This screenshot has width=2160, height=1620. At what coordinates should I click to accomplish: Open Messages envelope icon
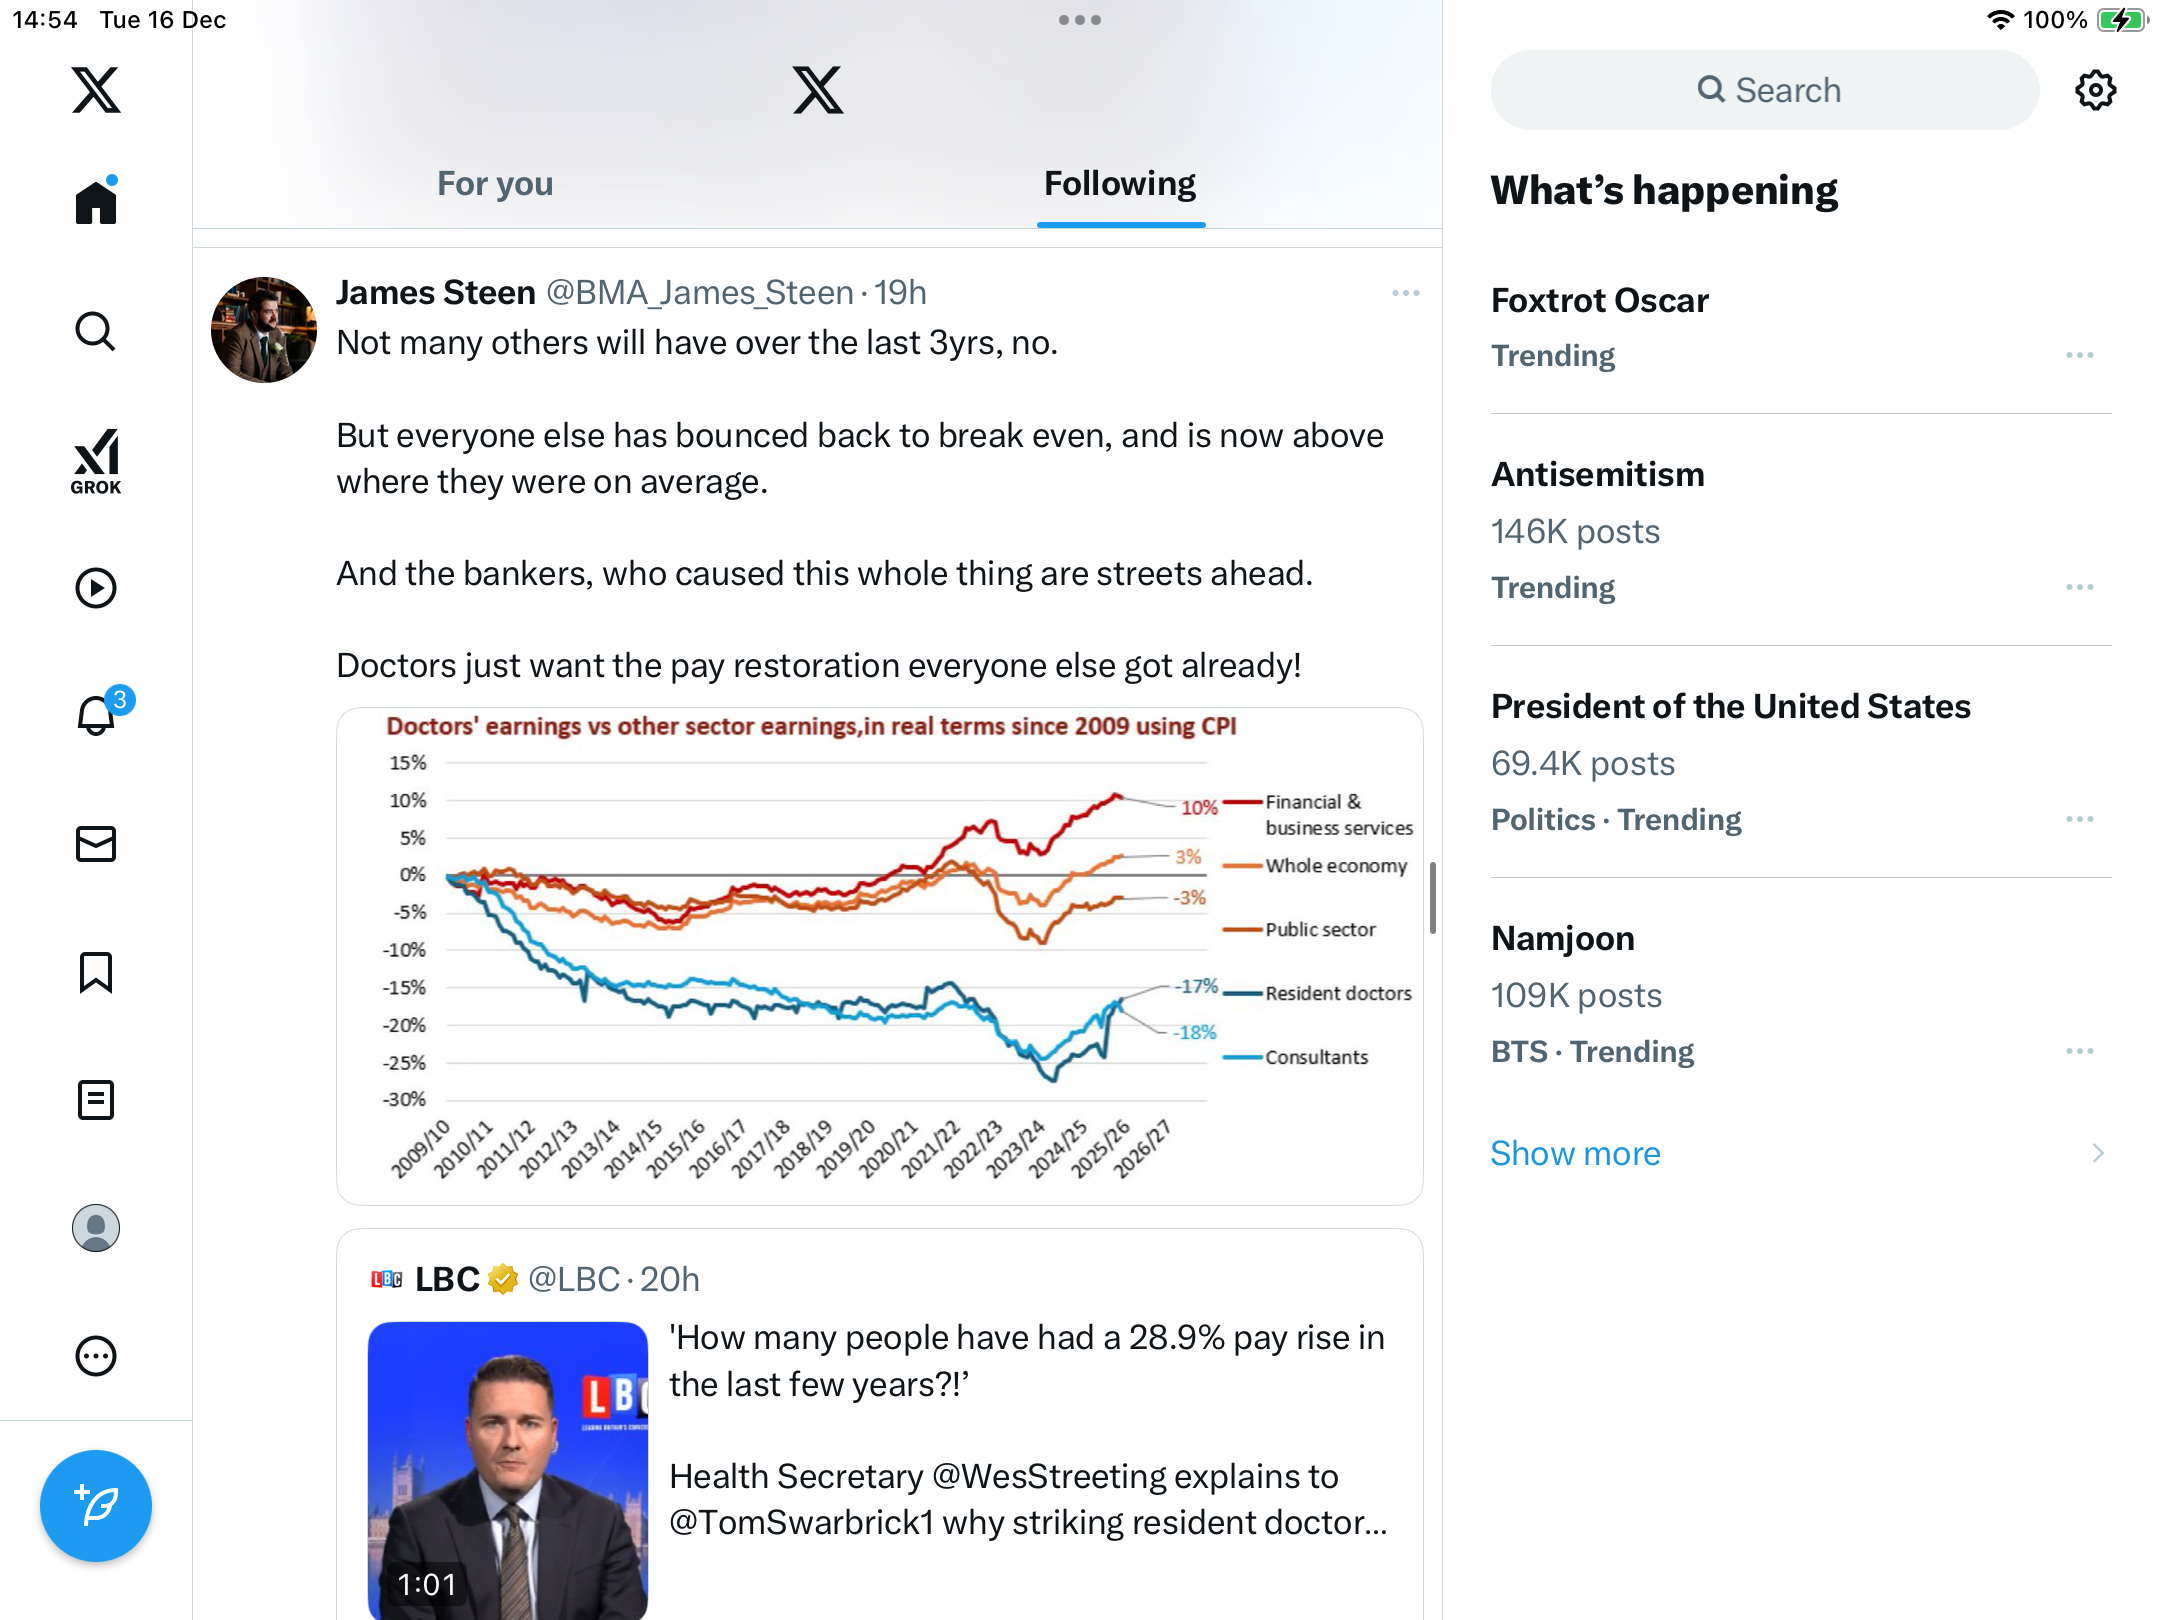96,844
